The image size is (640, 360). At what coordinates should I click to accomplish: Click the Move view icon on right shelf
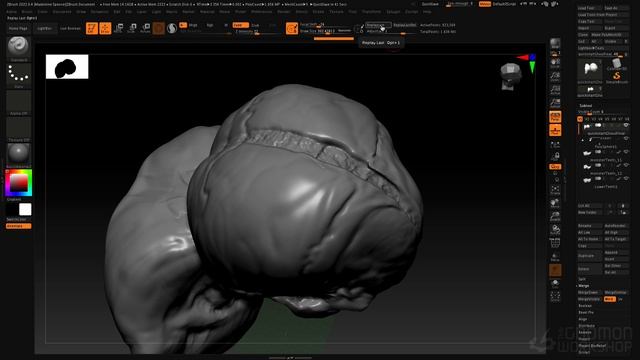[x=555, y=203]
